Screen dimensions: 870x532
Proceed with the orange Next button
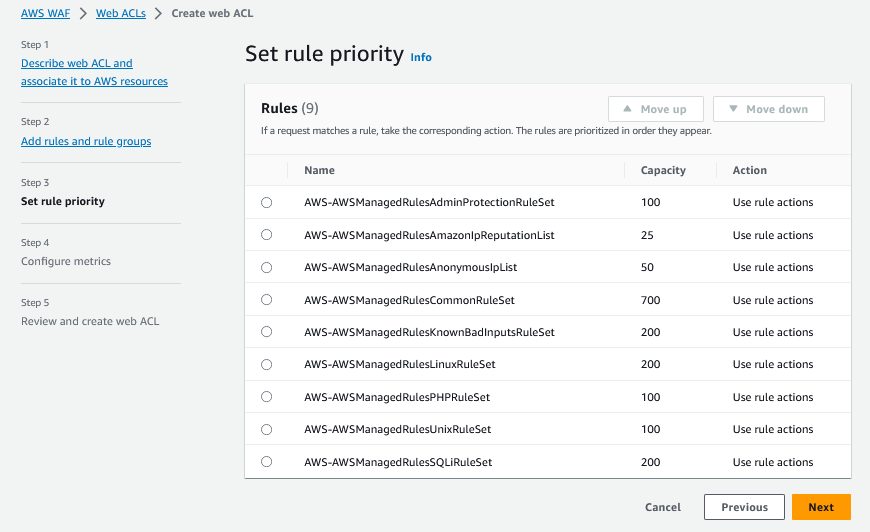pyautogui.click(x=821, y=507)
